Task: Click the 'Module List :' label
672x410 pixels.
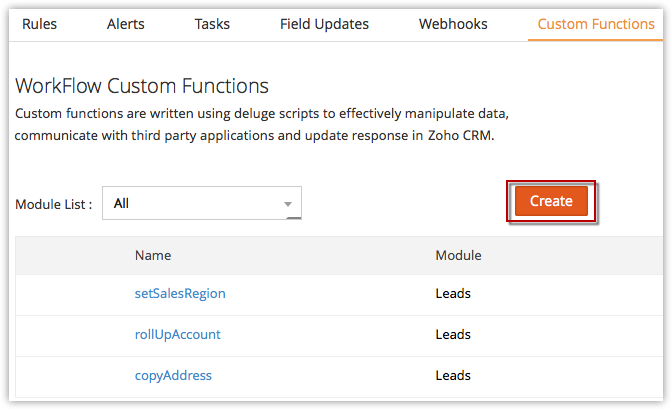Action: [x=54, y=204]
